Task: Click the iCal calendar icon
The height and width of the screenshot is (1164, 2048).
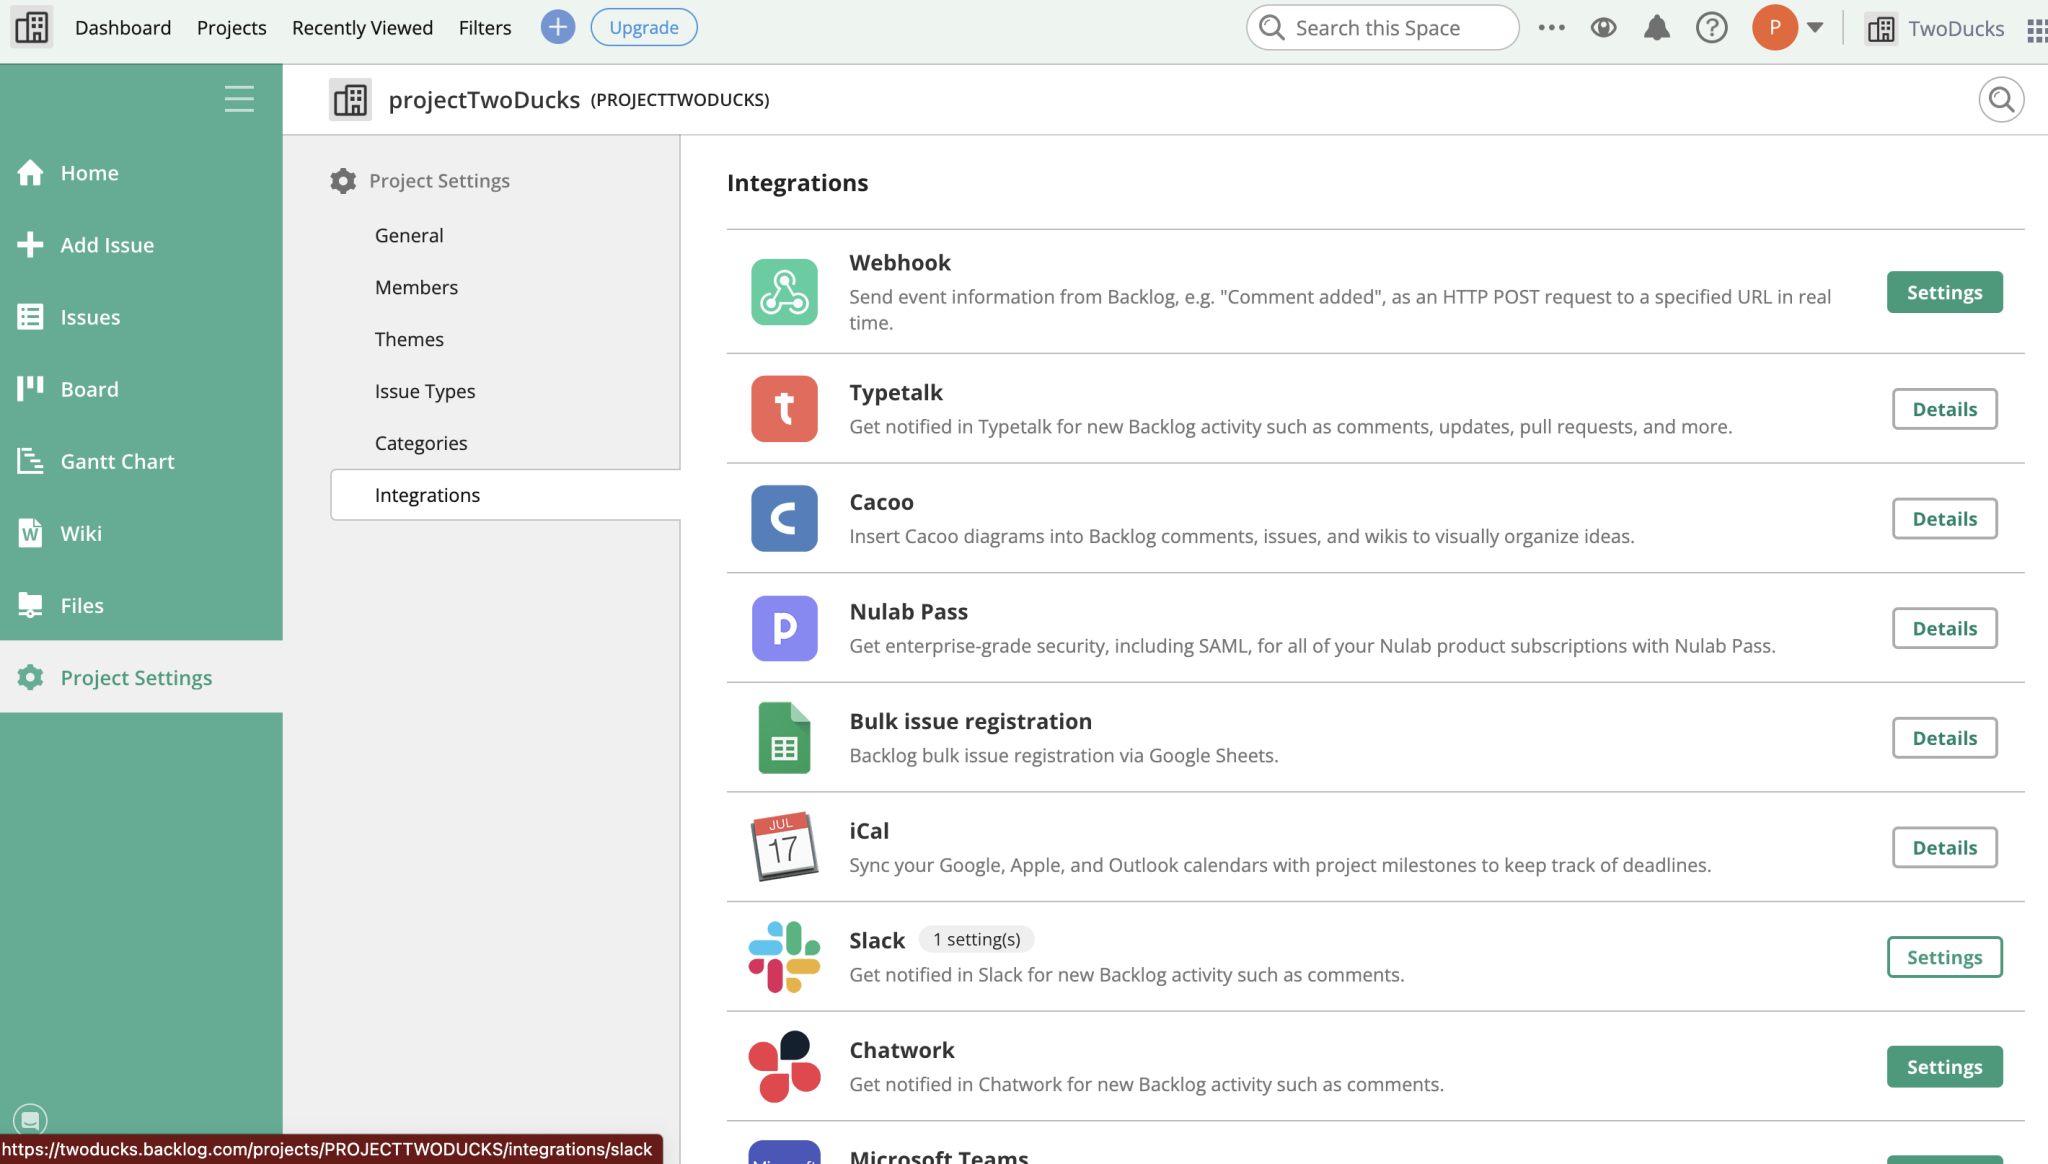Action: (784, 846)
